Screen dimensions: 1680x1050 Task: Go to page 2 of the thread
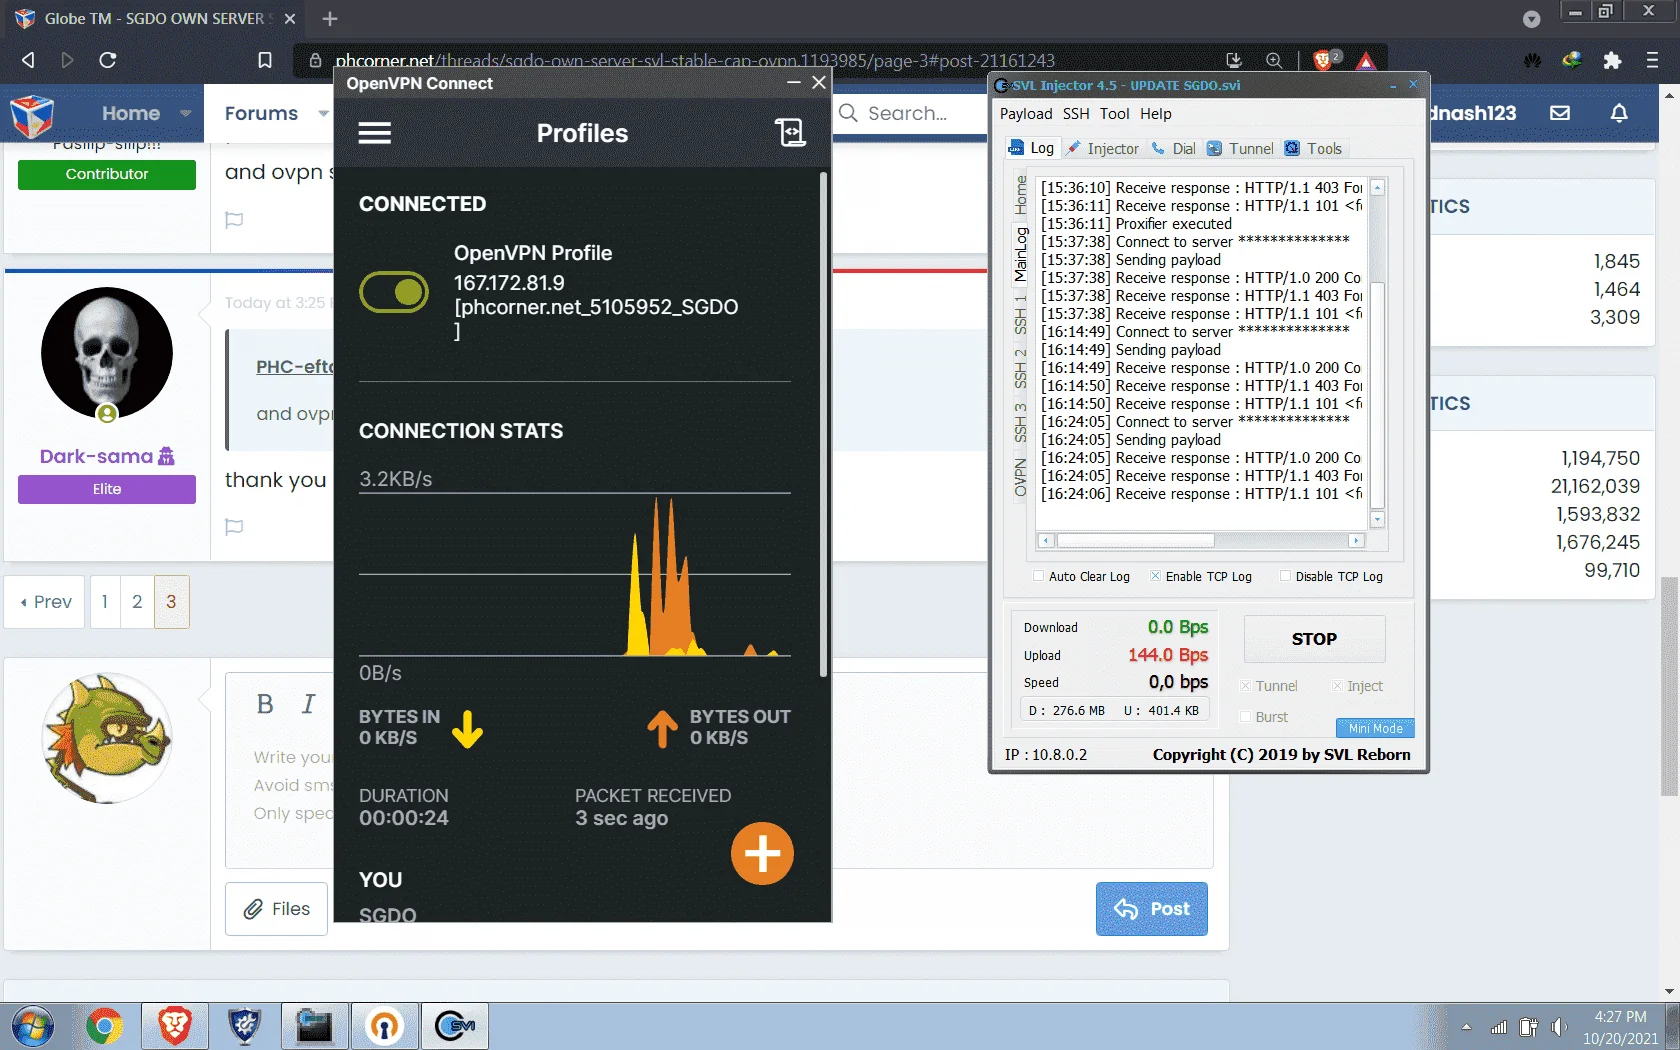137,602
